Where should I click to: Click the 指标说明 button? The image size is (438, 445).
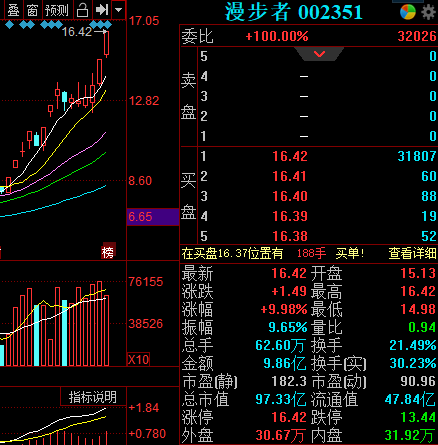93,397
